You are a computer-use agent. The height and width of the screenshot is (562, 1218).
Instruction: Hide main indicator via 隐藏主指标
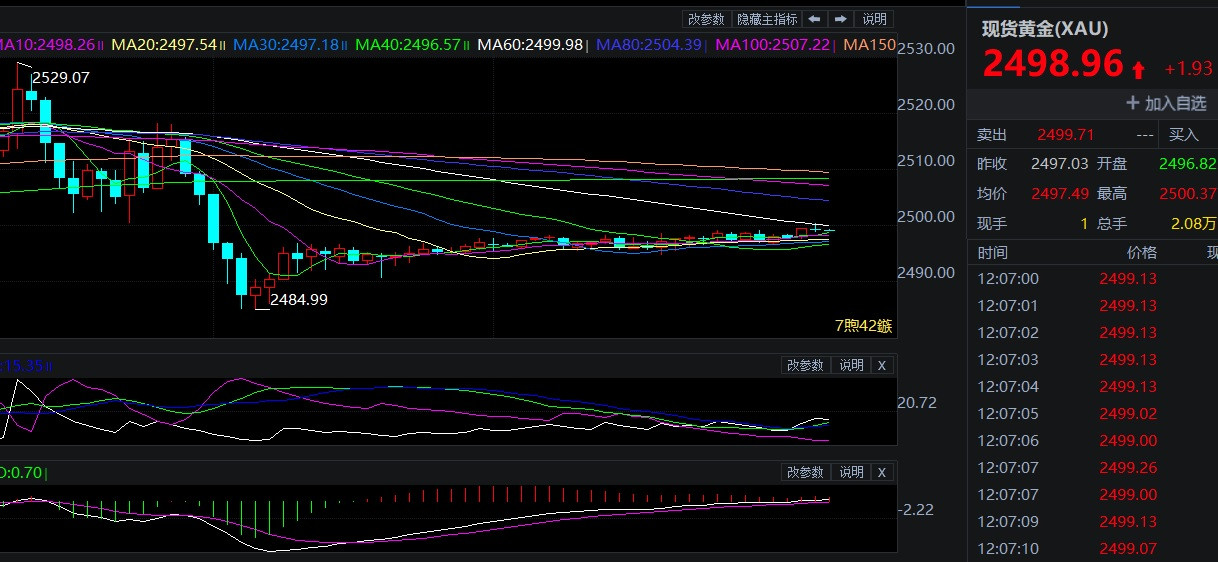coord(767,19)
